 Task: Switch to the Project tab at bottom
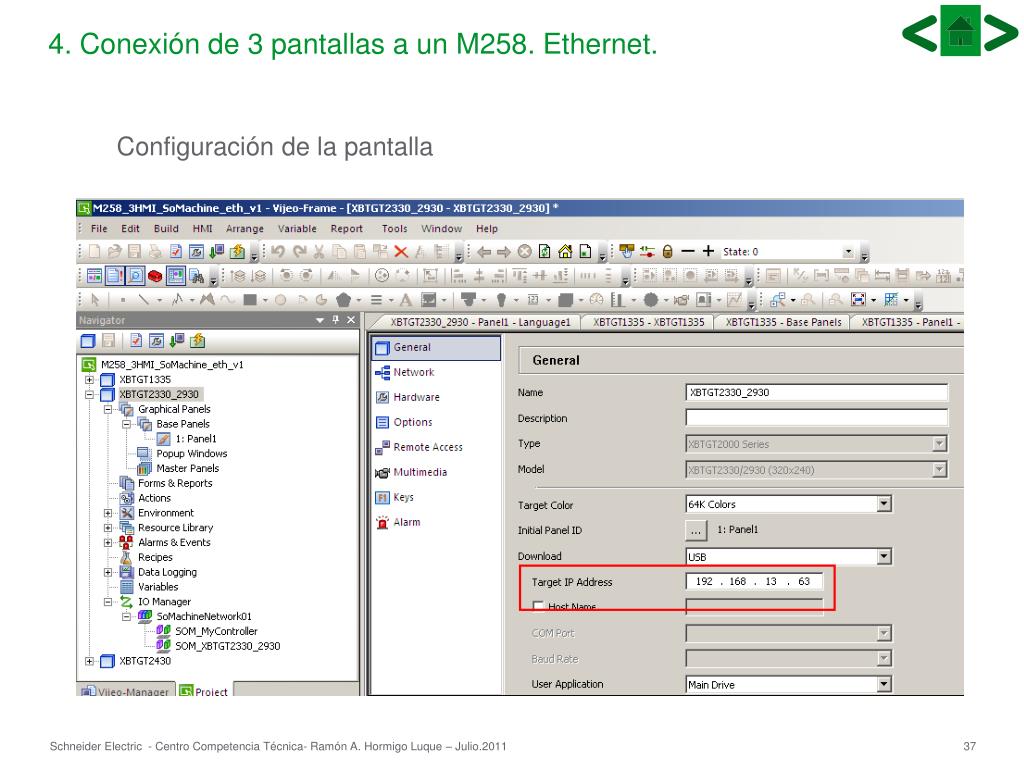click(x=204, y=691)
